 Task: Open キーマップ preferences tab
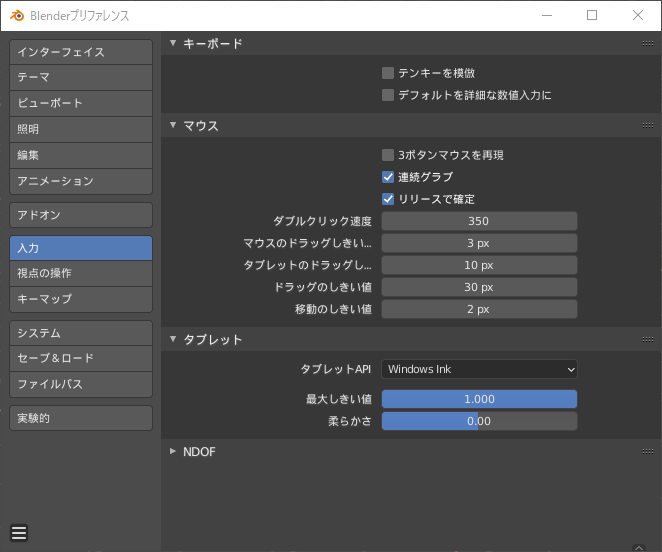[81, 299]
